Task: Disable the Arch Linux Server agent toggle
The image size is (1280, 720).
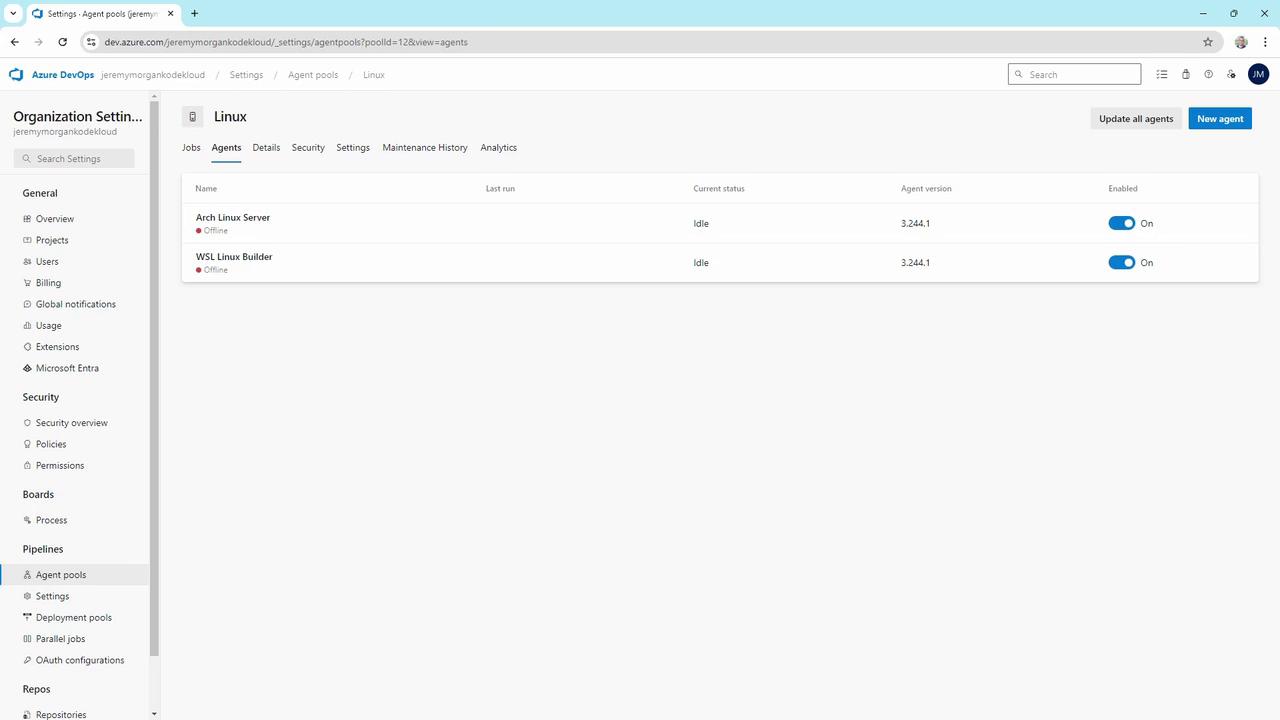Action: 1122,223
